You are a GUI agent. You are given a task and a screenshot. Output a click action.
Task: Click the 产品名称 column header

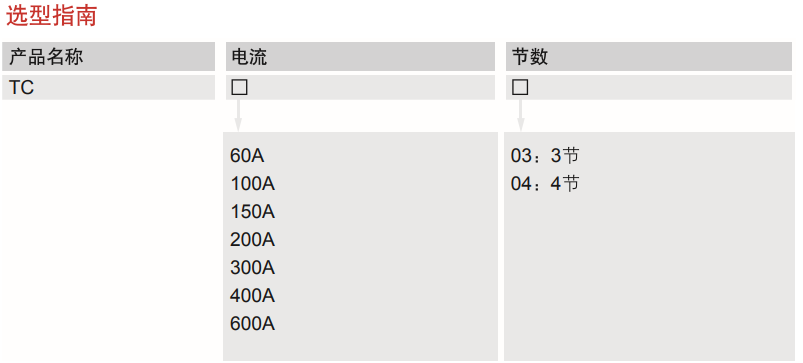[x=109, y=56]
